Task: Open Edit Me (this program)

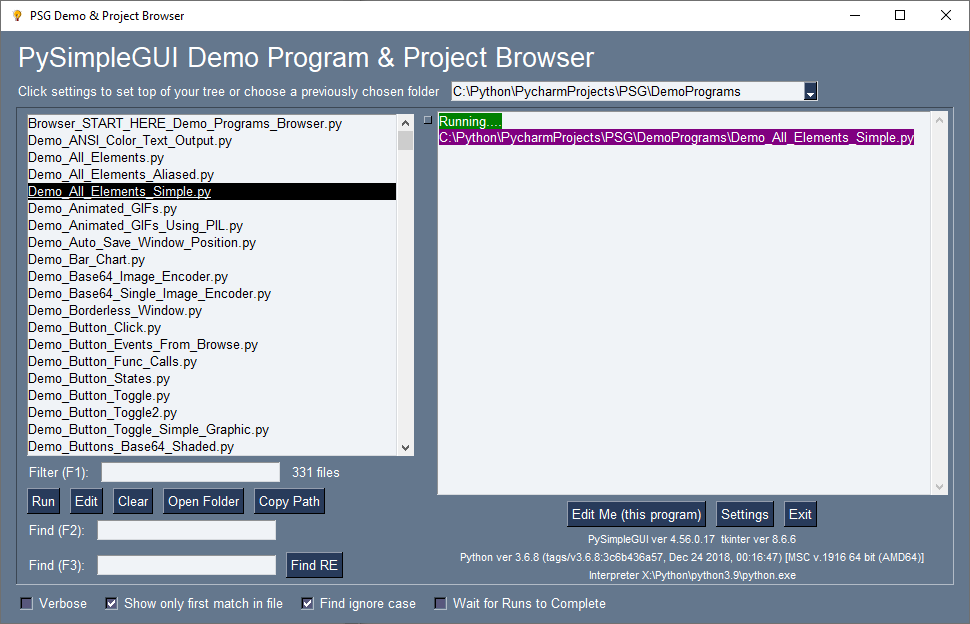Action: tap(636, 513)
